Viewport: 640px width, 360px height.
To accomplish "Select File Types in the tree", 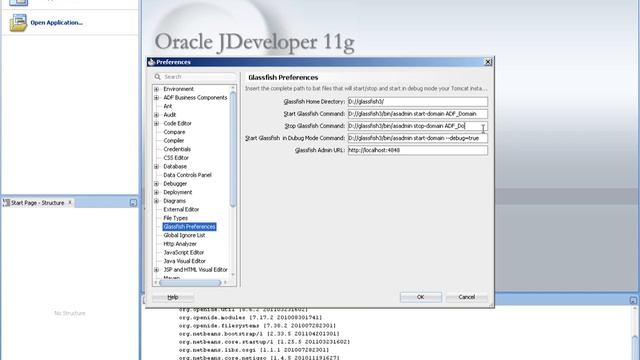I will pyautogui.click(x=176, y=218).
